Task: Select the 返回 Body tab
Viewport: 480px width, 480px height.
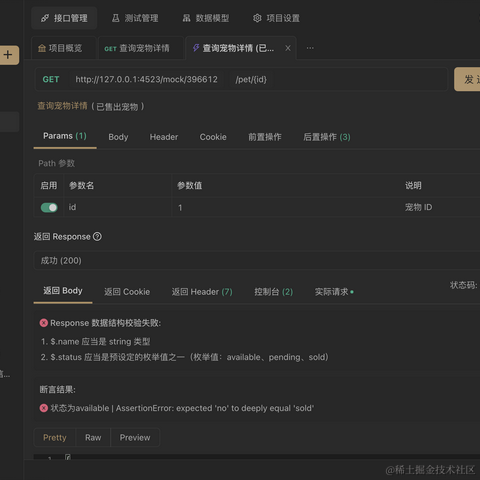Action: click(63, 291)
